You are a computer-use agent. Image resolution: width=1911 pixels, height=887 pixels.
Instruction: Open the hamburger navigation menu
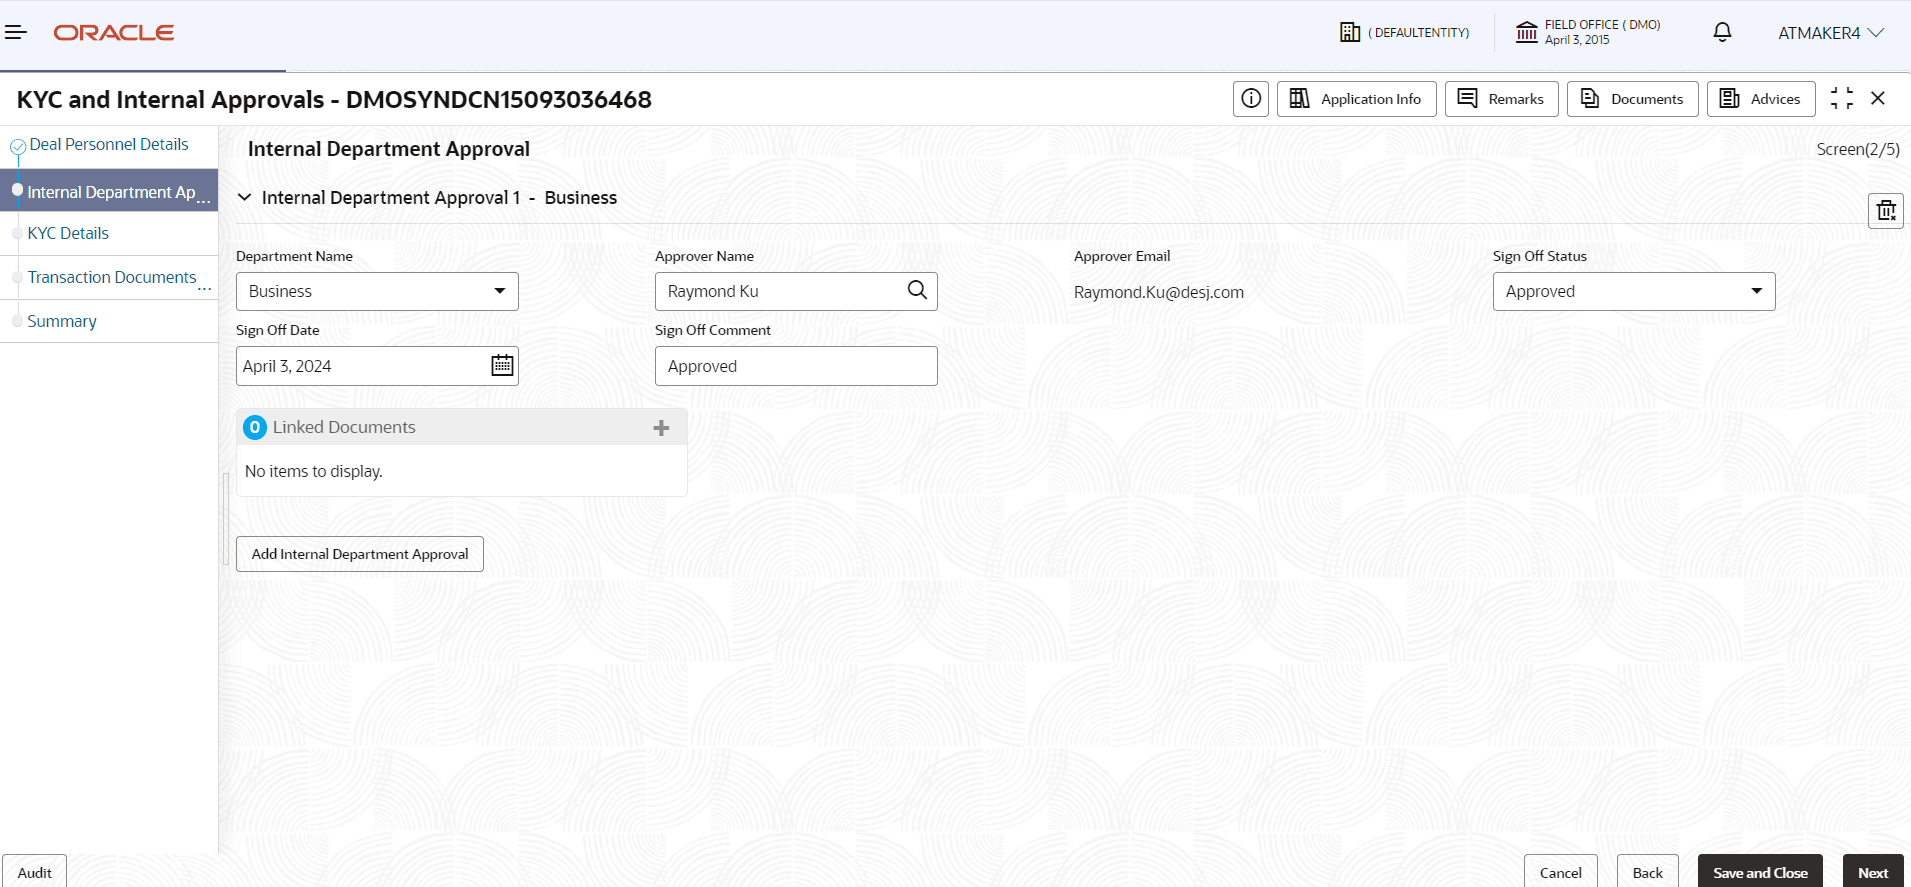click(x=16, y=33)
